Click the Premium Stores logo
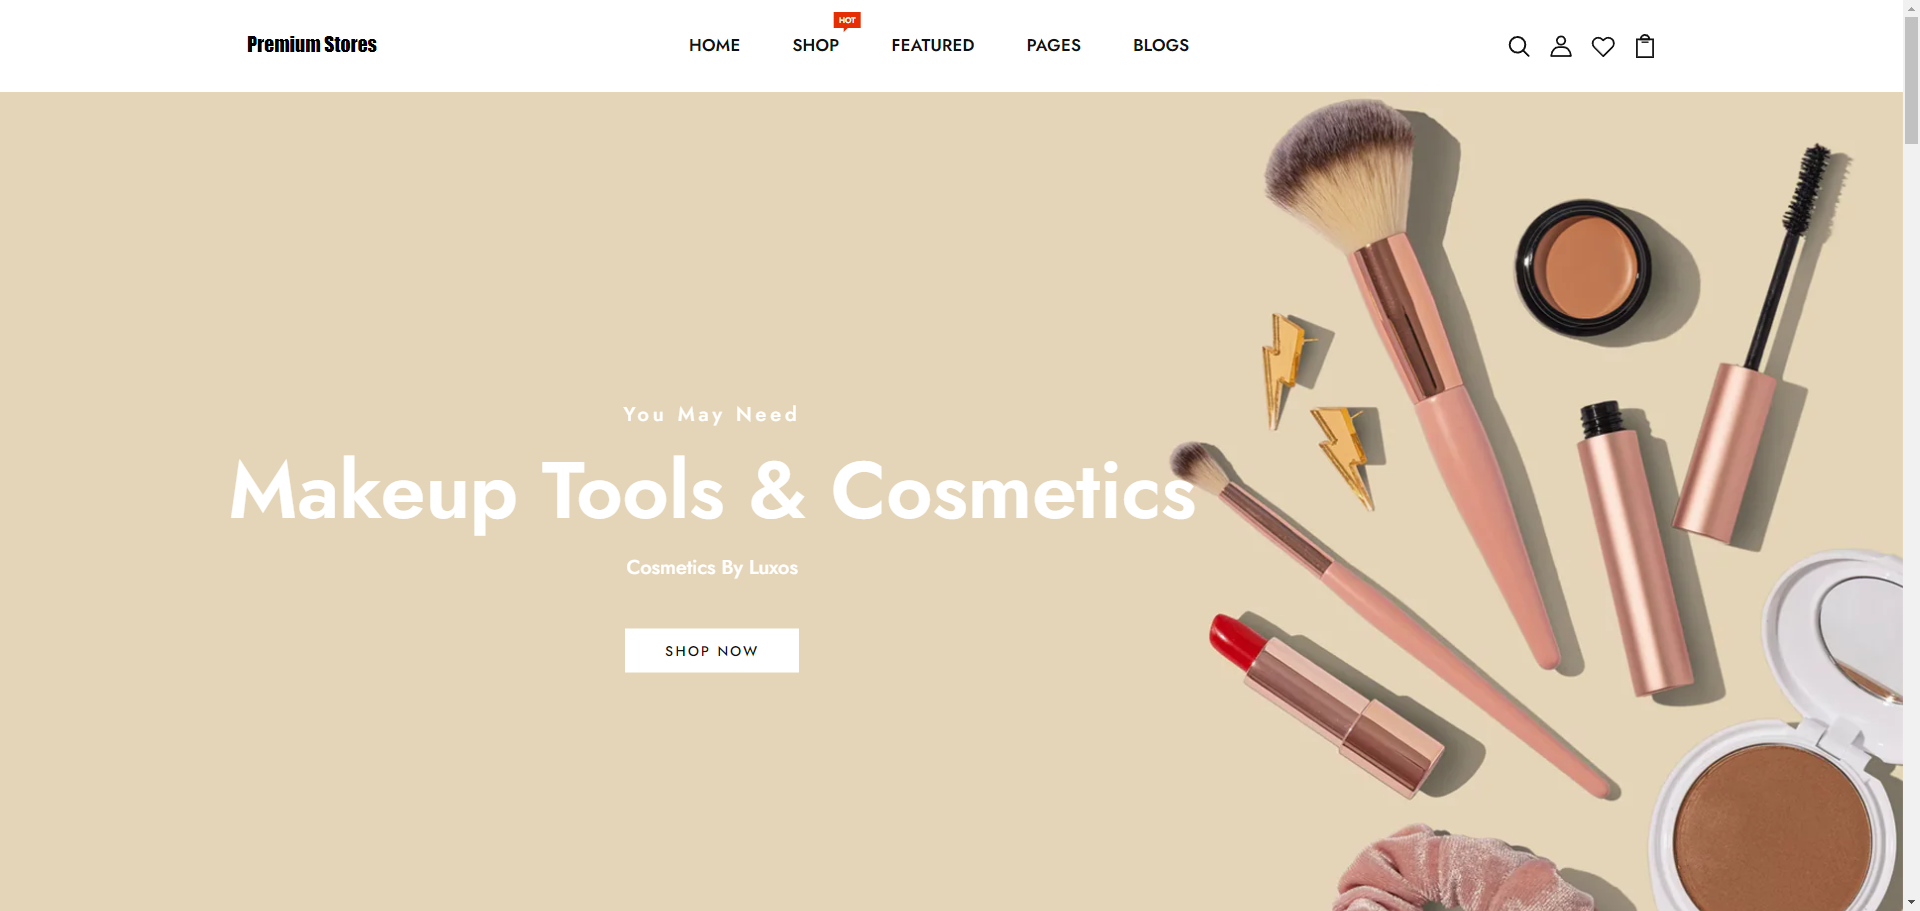 coord(311,45)
